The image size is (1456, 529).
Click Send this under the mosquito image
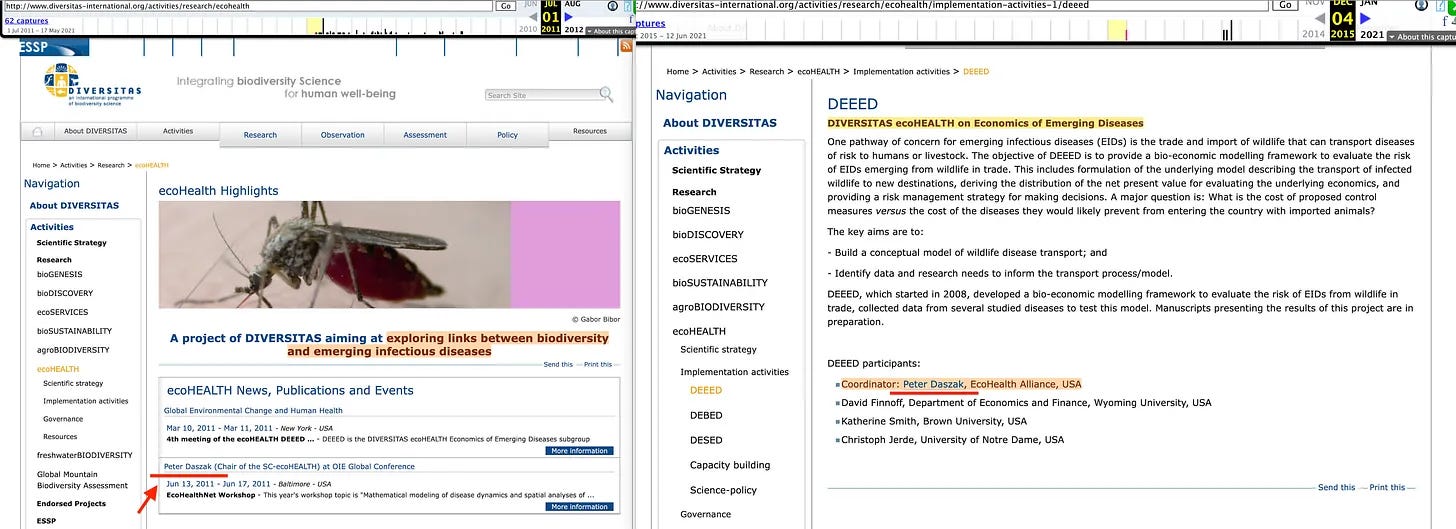tap(558, 365)
